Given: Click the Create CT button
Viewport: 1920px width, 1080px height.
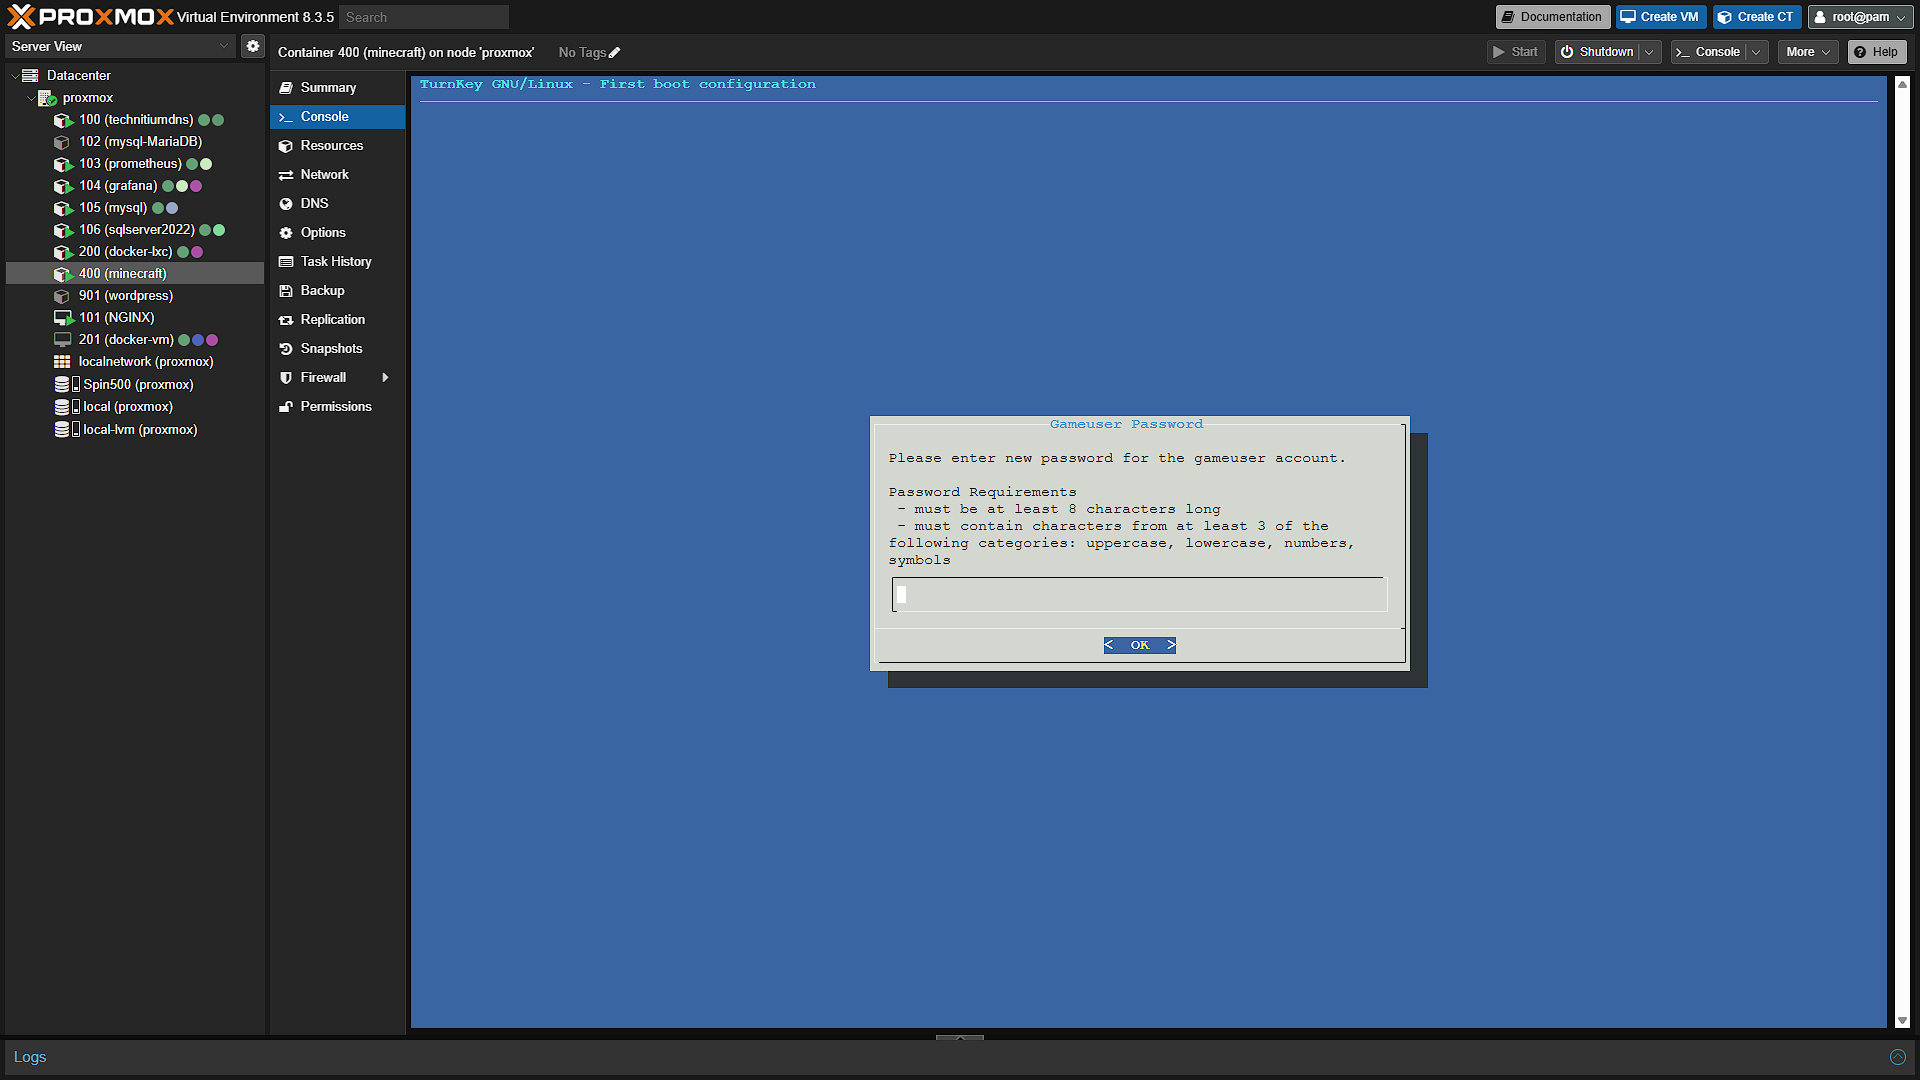Looking at the screenshot, I should [1756, 17].
